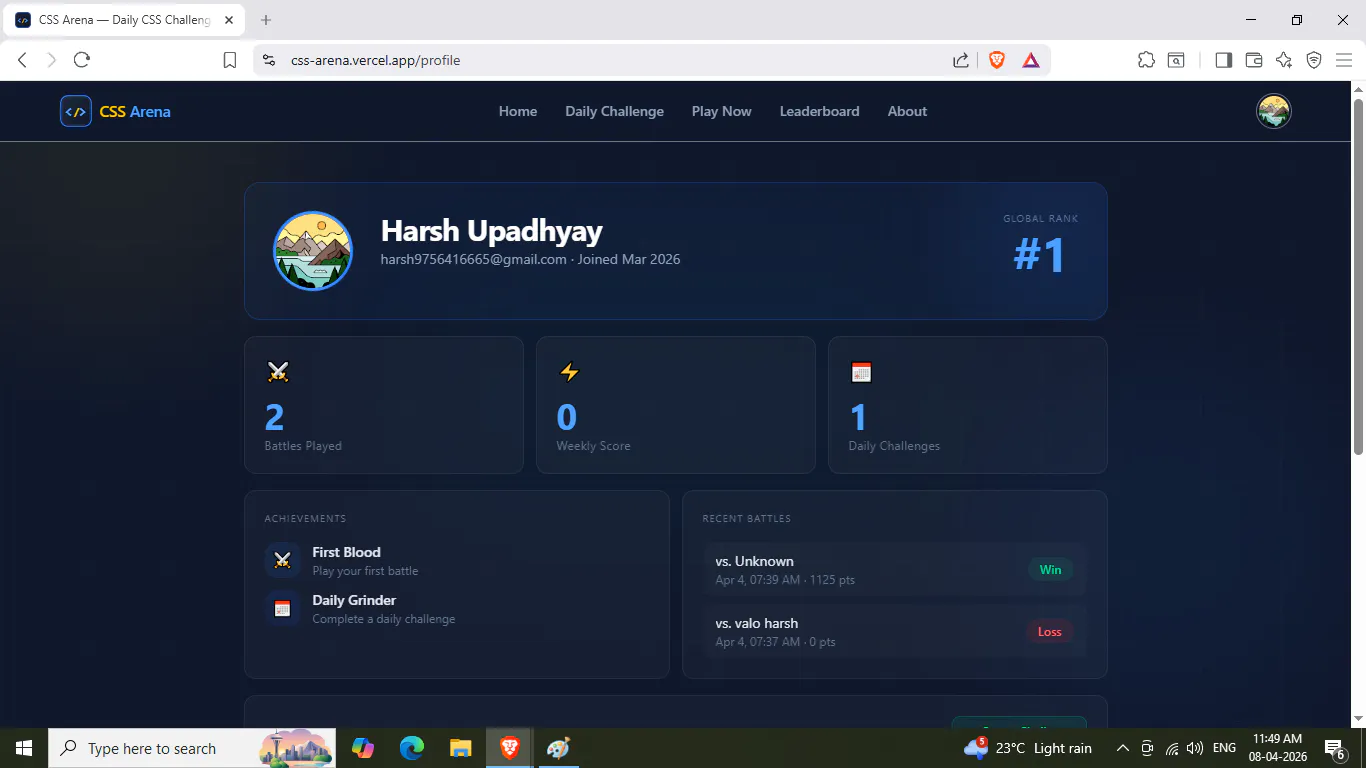The image size is (1366, 768).
Task: Click the CSS Arena code logo icon
Action: click(x=76, y=111)
